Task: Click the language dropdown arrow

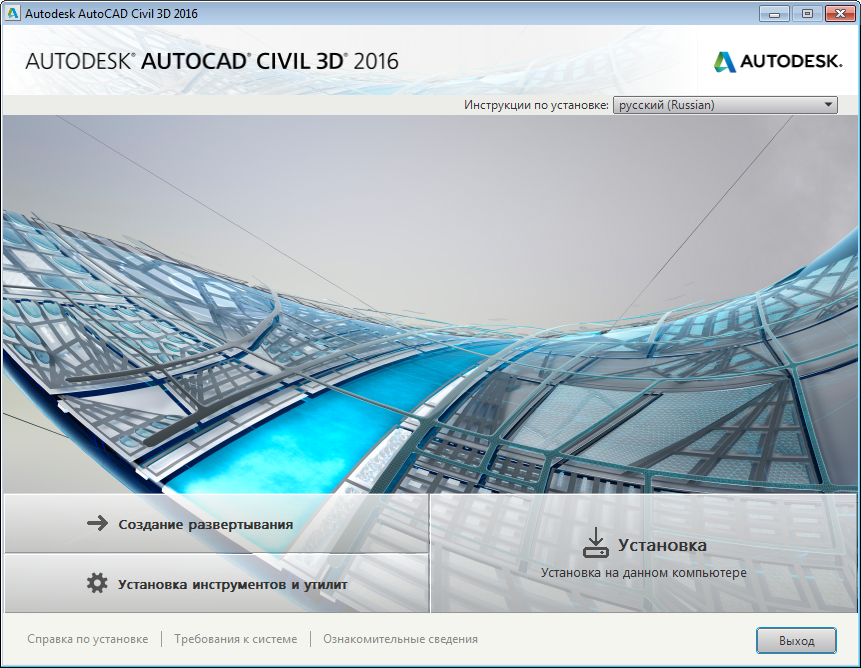Action: pyautogui.click(x=828, y=105)
